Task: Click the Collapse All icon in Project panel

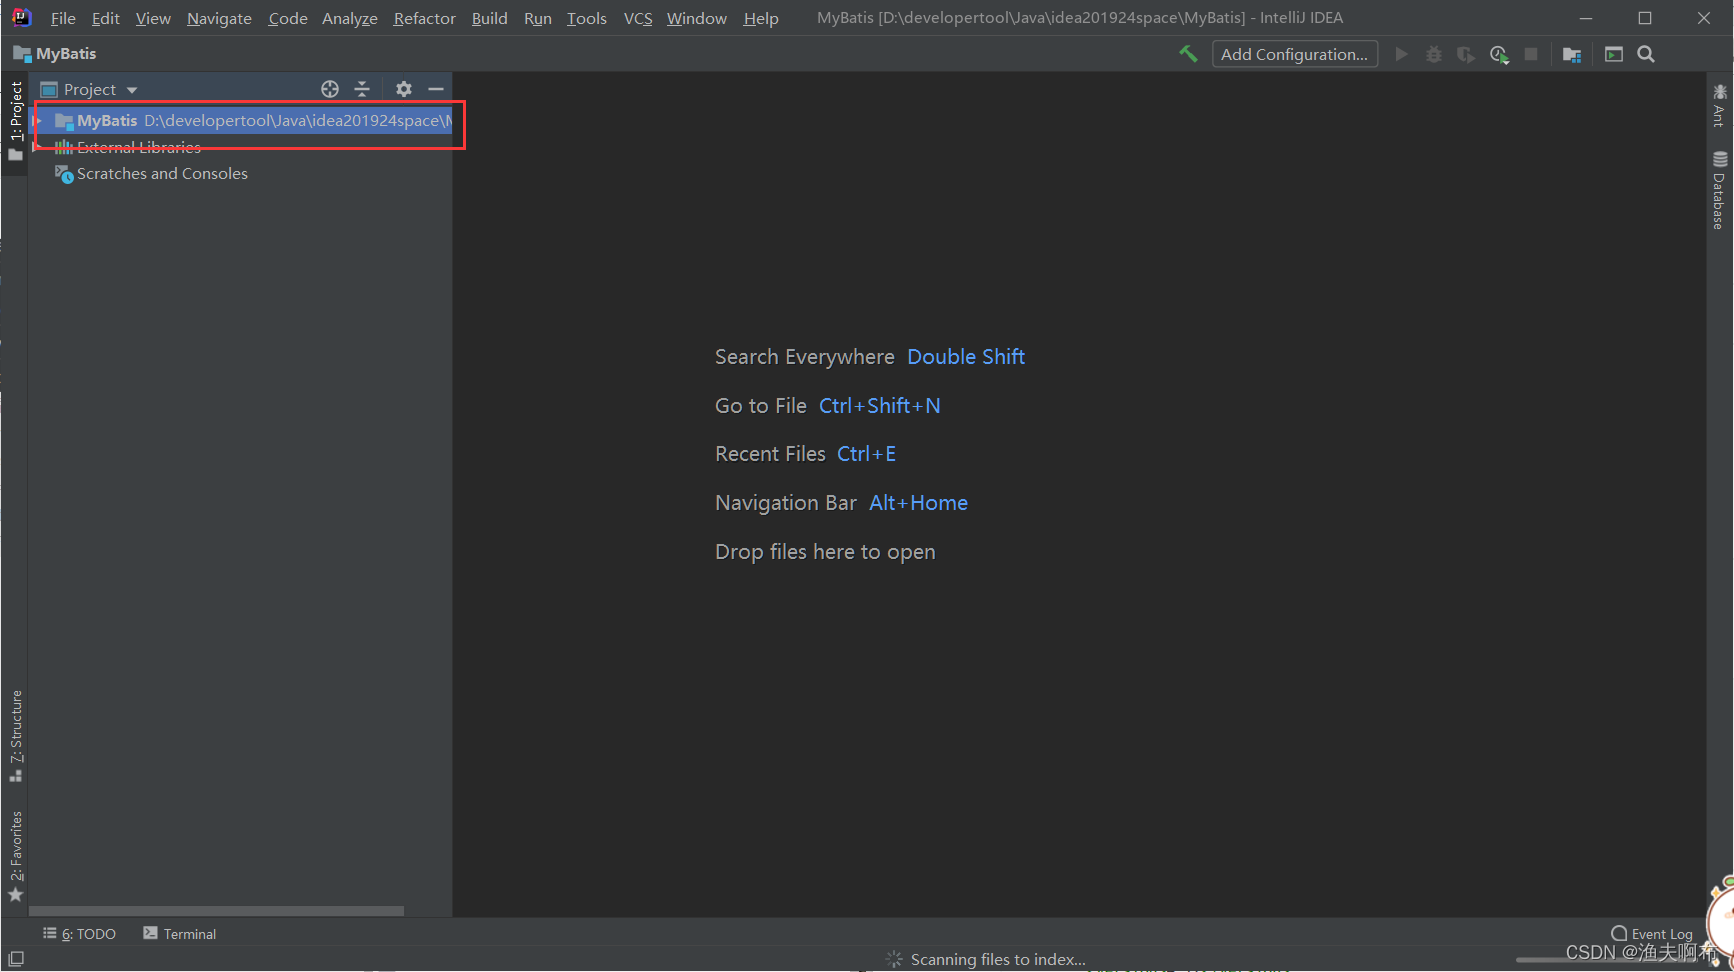Action: (x=362, y=89)
